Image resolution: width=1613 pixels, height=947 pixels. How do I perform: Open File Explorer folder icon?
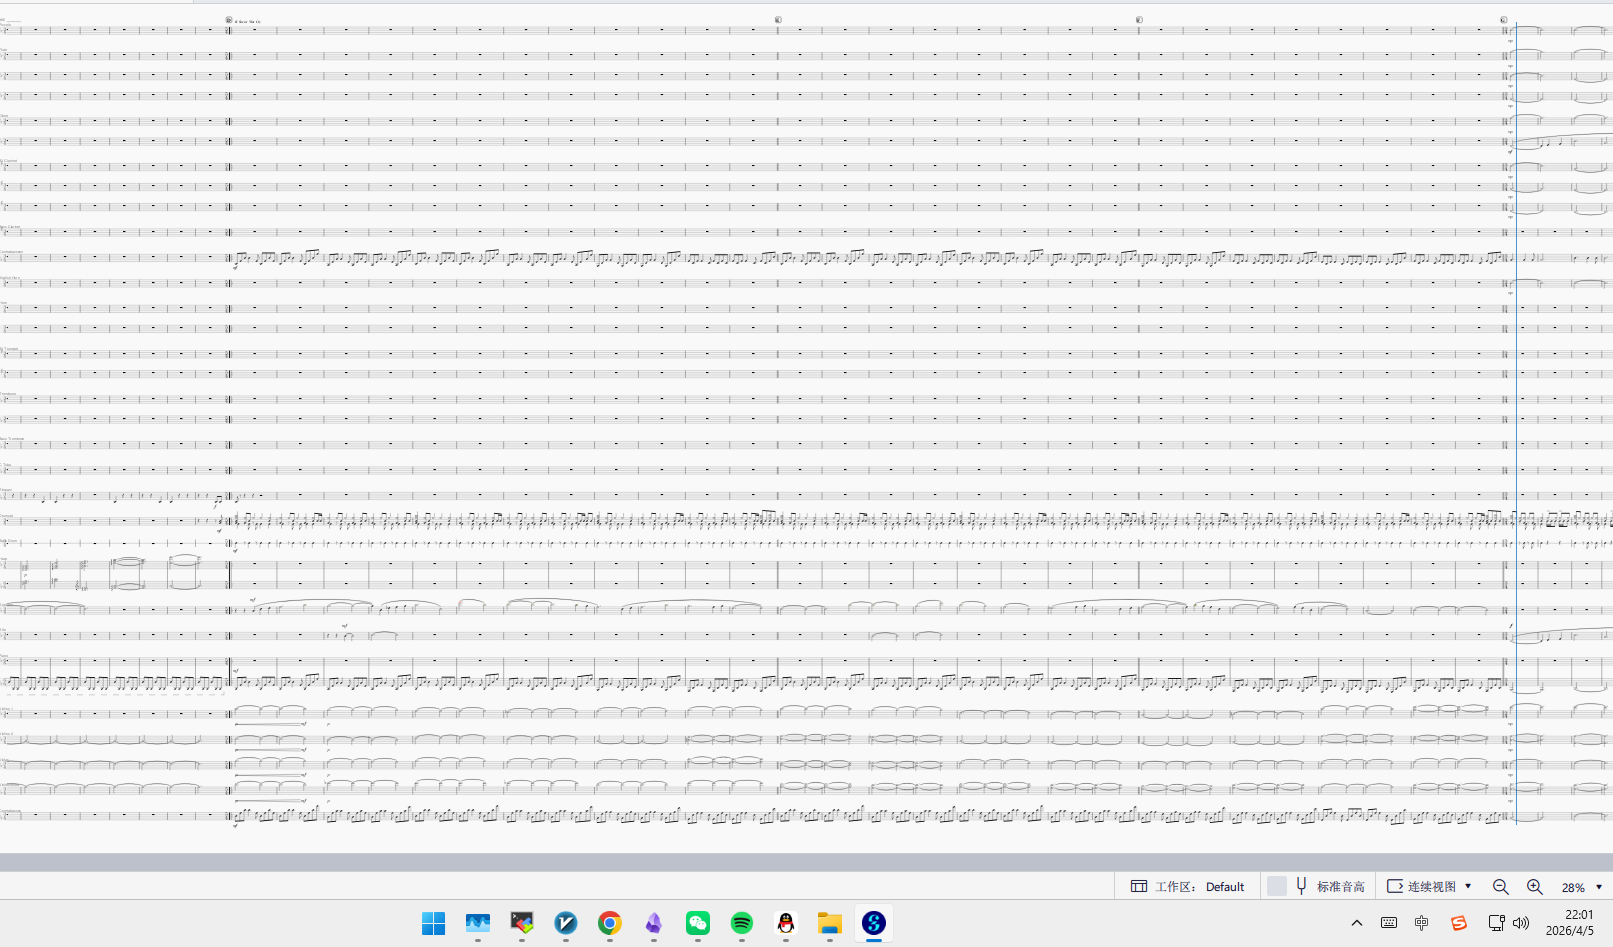[x=830, y=923]
